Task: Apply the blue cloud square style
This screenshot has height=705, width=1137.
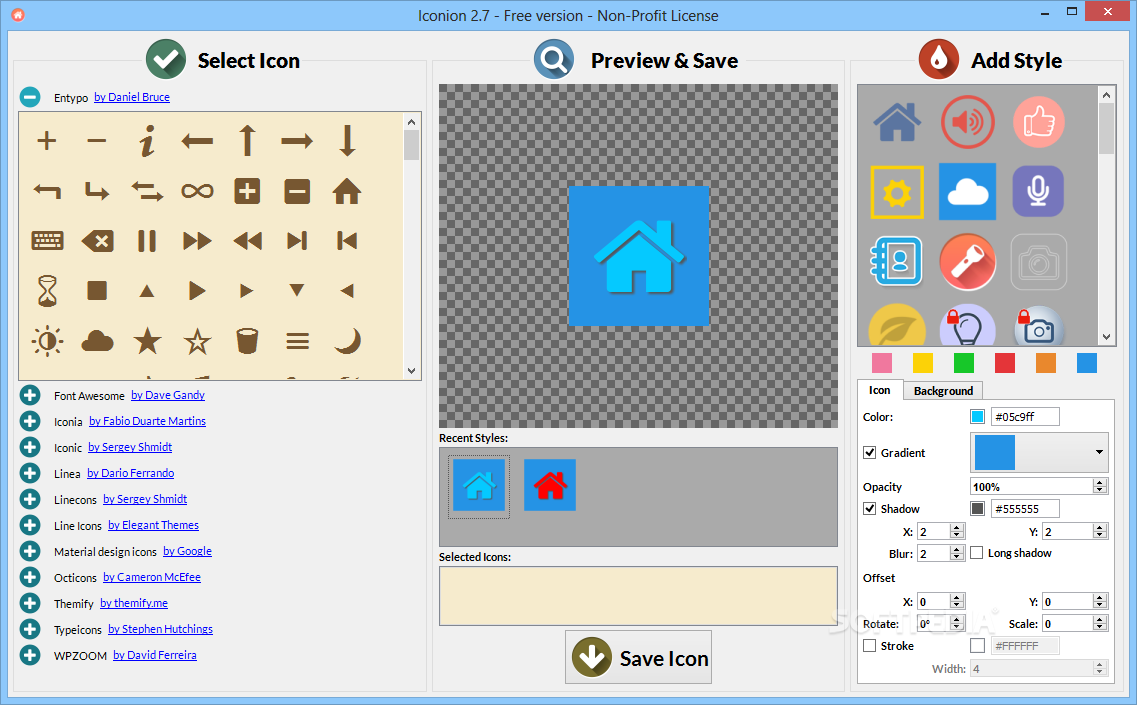Action: coord(967,191)
